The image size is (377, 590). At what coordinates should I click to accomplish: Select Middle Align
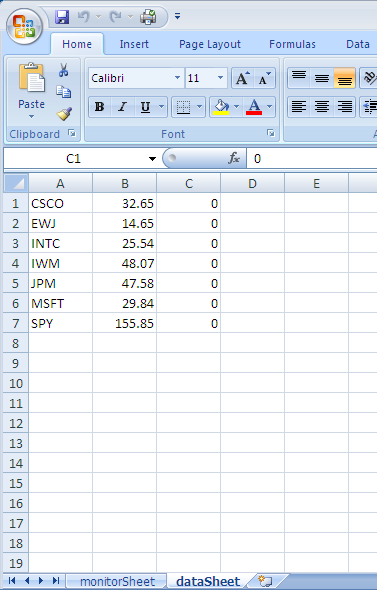tap(322, 78)
